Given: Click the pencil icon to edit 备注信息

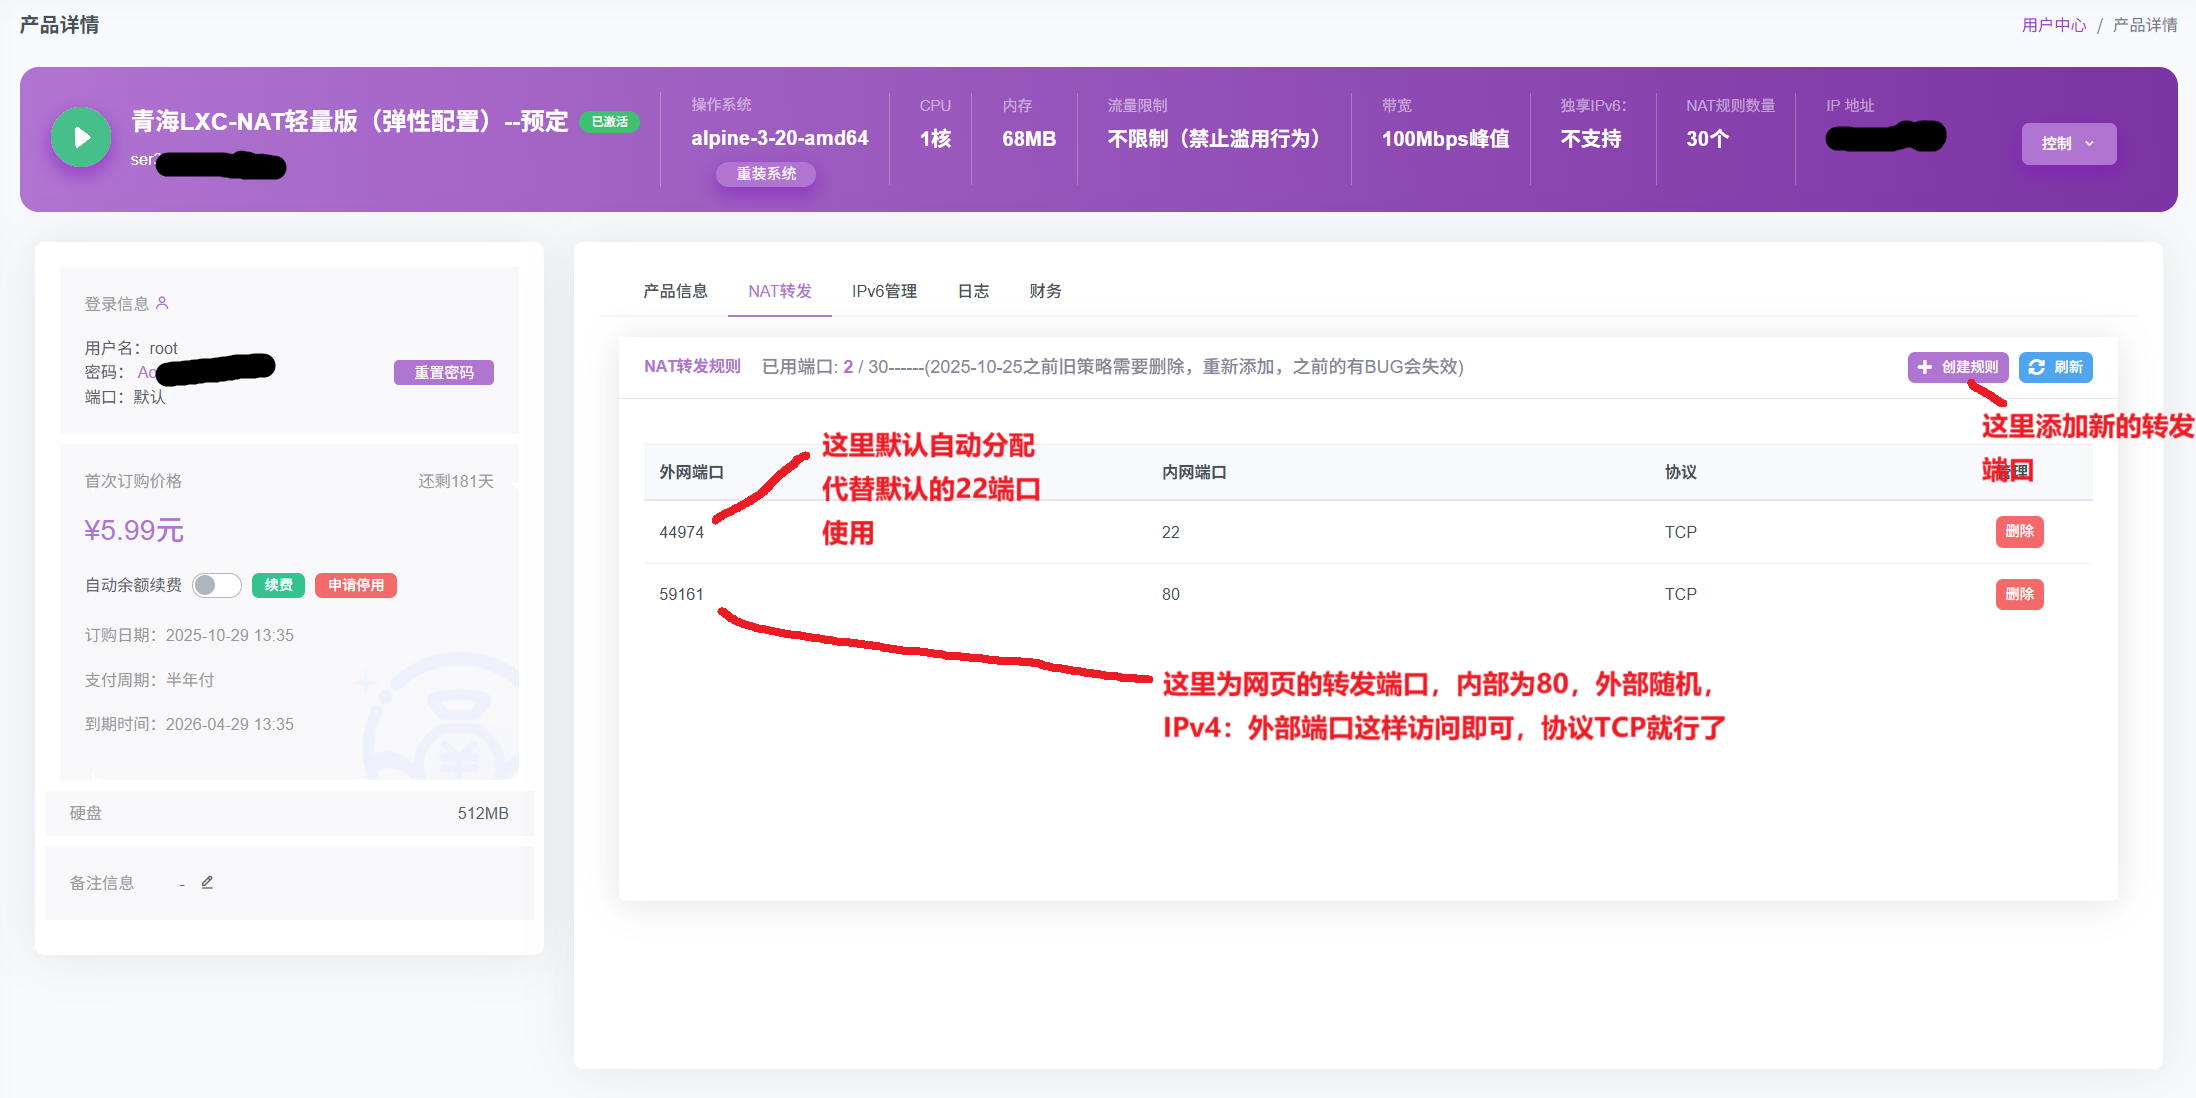Looking at the screenshot, I should point(208,882).
